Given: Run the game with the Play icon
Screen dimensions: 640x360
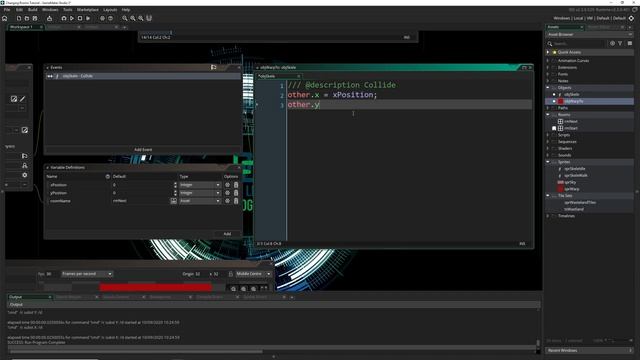Looking at the screenshot, I should [x=72, y=18].
